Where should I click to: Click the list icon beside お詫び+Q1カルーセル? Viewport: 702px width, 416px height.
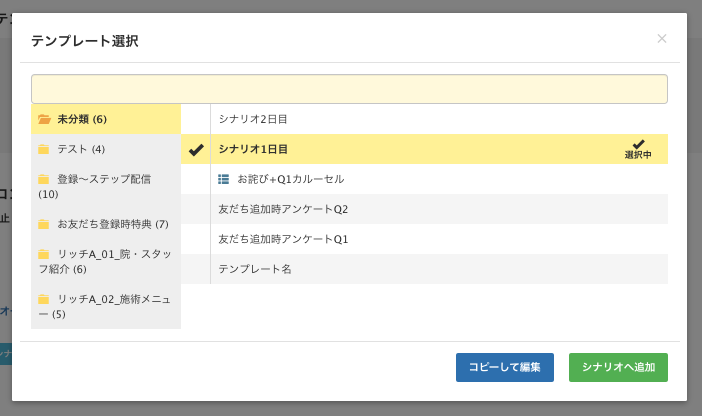pos(224,179)
